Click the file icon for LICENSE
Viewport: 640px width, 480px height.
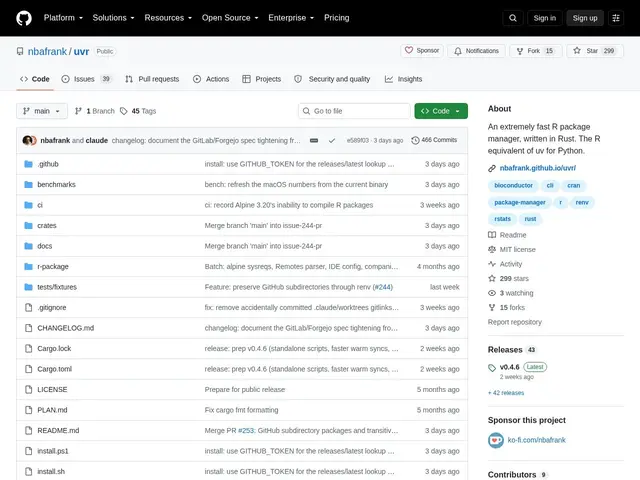pos(28,389)
